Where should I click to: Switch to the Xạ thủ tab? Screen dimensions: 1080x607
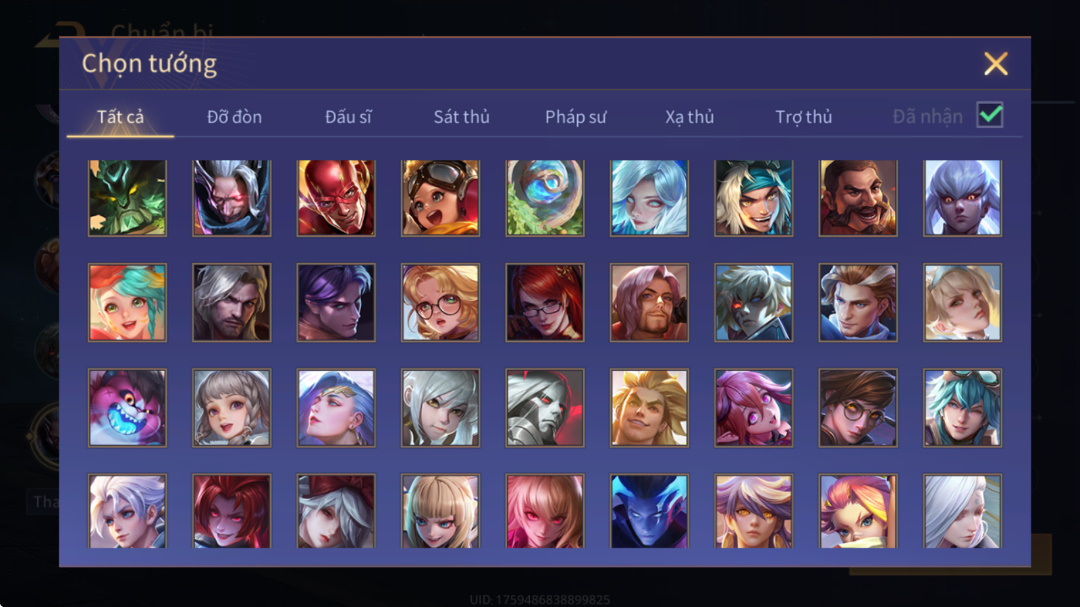click(x=689, y=117)
